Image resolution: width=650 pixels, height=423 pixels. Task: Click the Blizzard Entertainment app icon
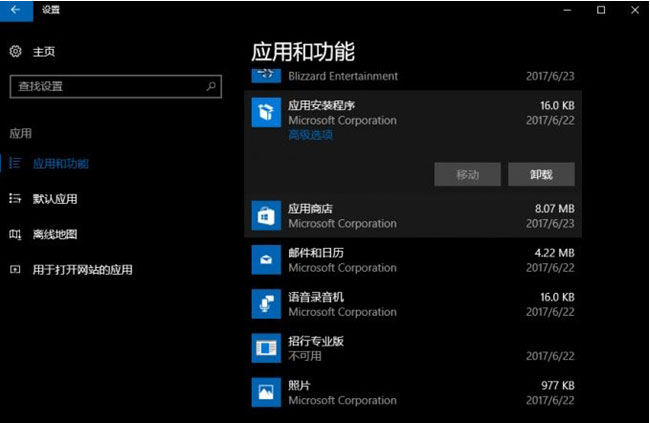point(266,75)
